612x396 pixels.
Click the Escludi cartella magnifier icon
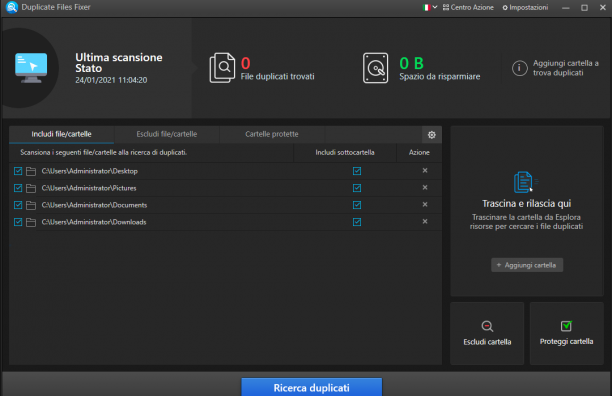pos(487,326)
